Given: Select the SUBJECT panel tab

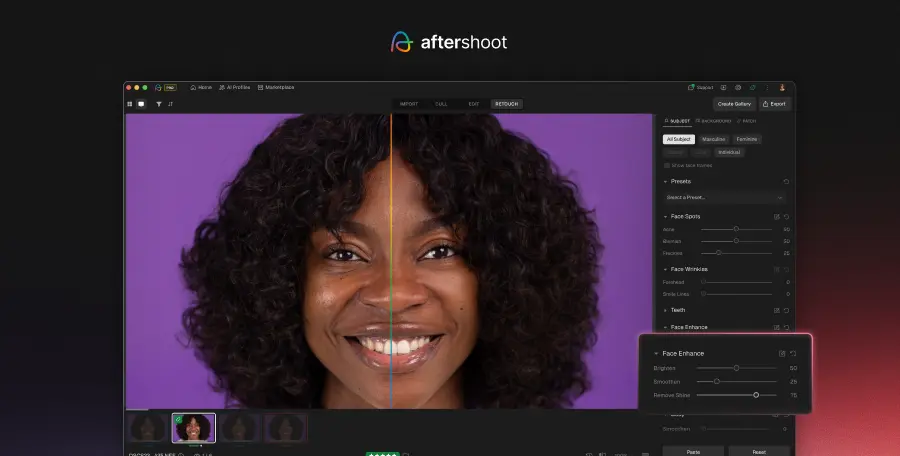Looking at the screenshot, I should pyautogui.click(x=677, y=121).
